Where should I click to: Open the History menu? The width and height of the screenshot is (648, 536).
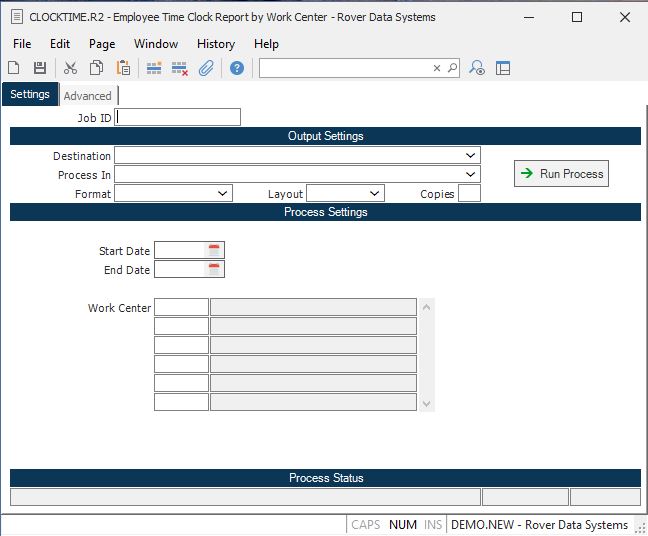(x=215, y=44)
